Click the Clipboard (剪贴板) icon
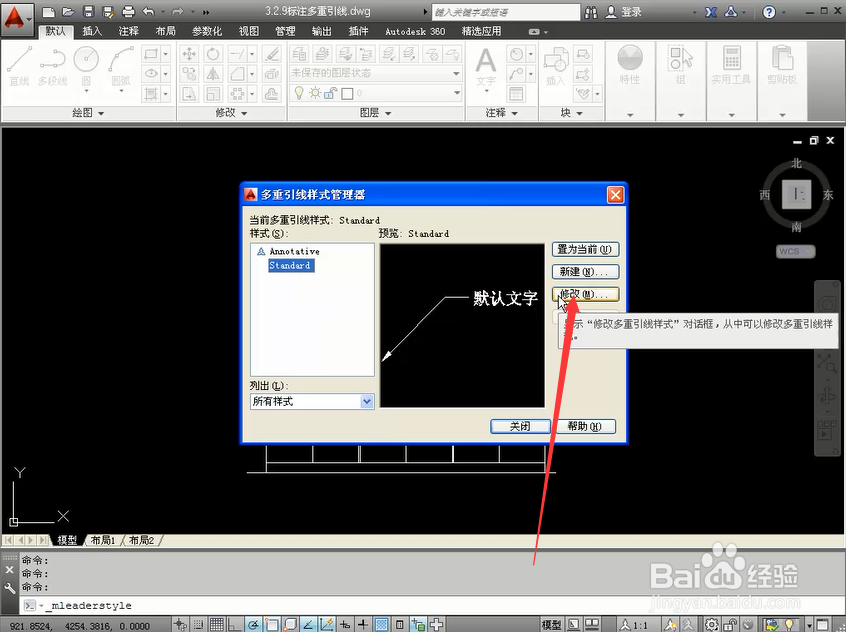Screen dimensions: 846x632 782,65
